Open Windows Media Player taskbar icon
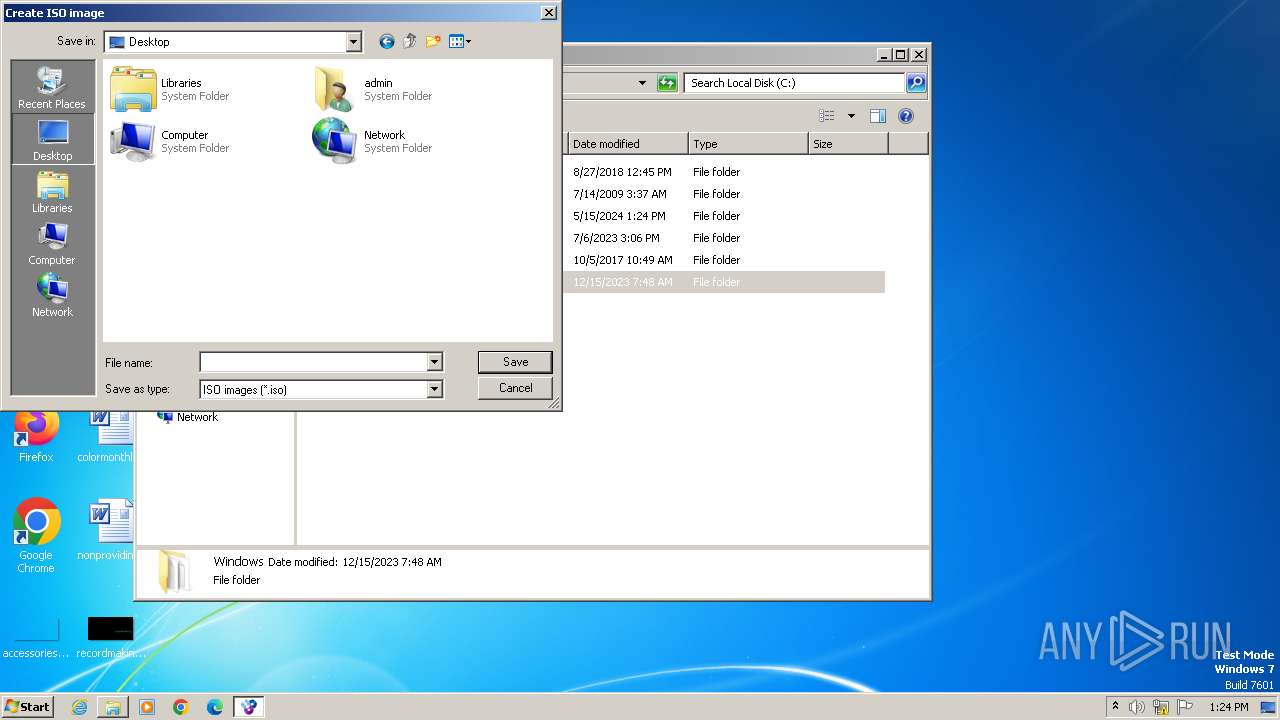Screen dimensions: 1280x720 [x=147, y=707]
